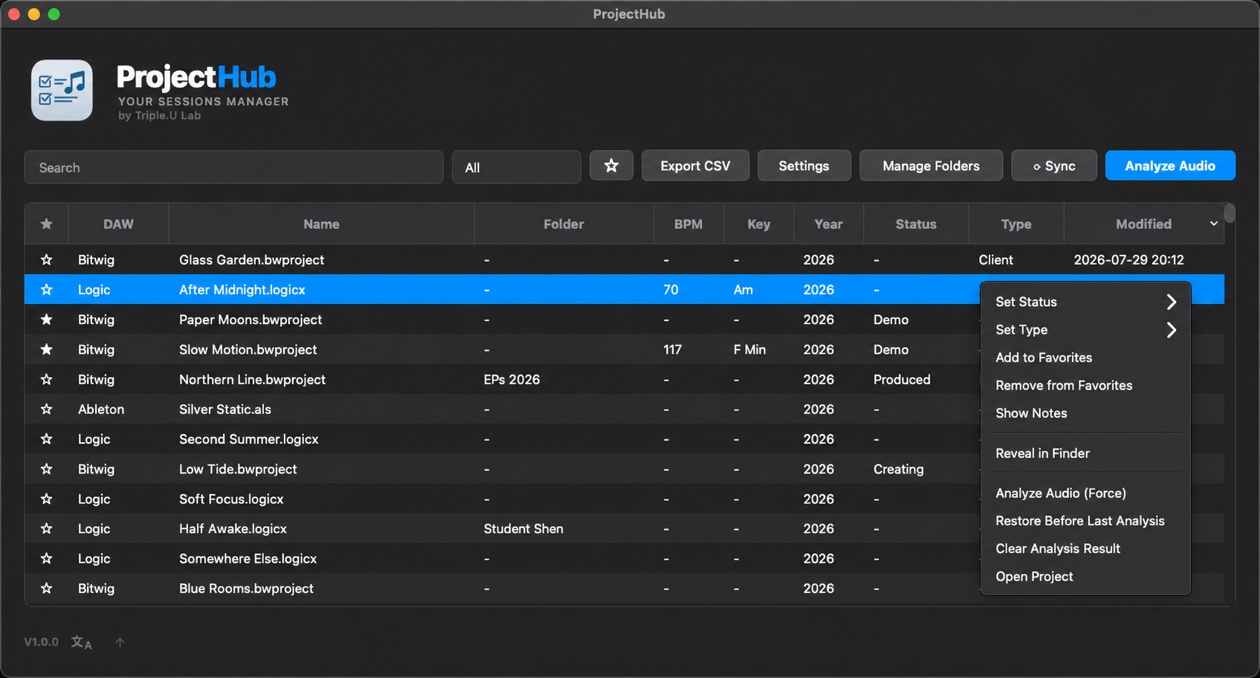Expand the Set Status submenu arrow

click(1171, 302)
